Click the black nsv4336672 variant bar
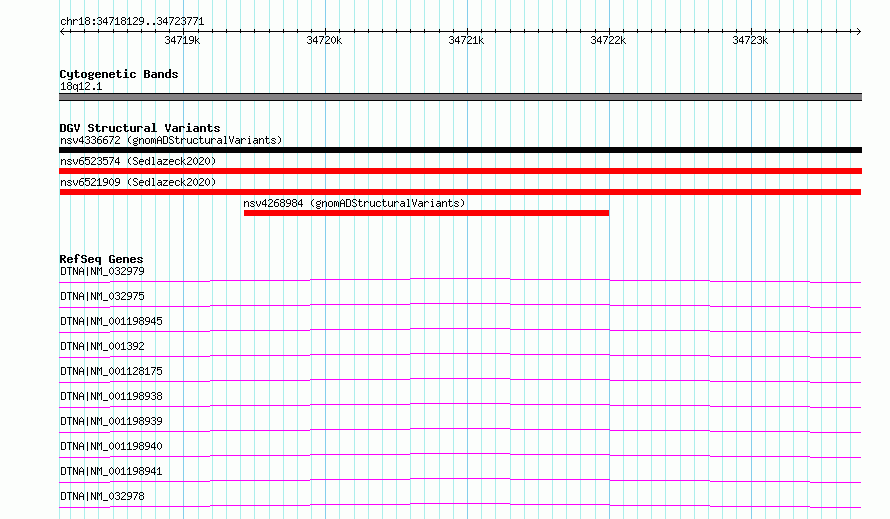This screenshot has width=890, height=519. click(x=460, y=150)
